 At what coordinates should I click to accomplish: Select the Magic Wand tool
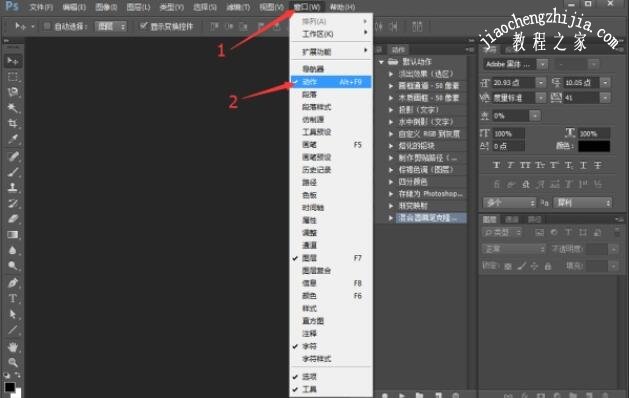point(13,108)
